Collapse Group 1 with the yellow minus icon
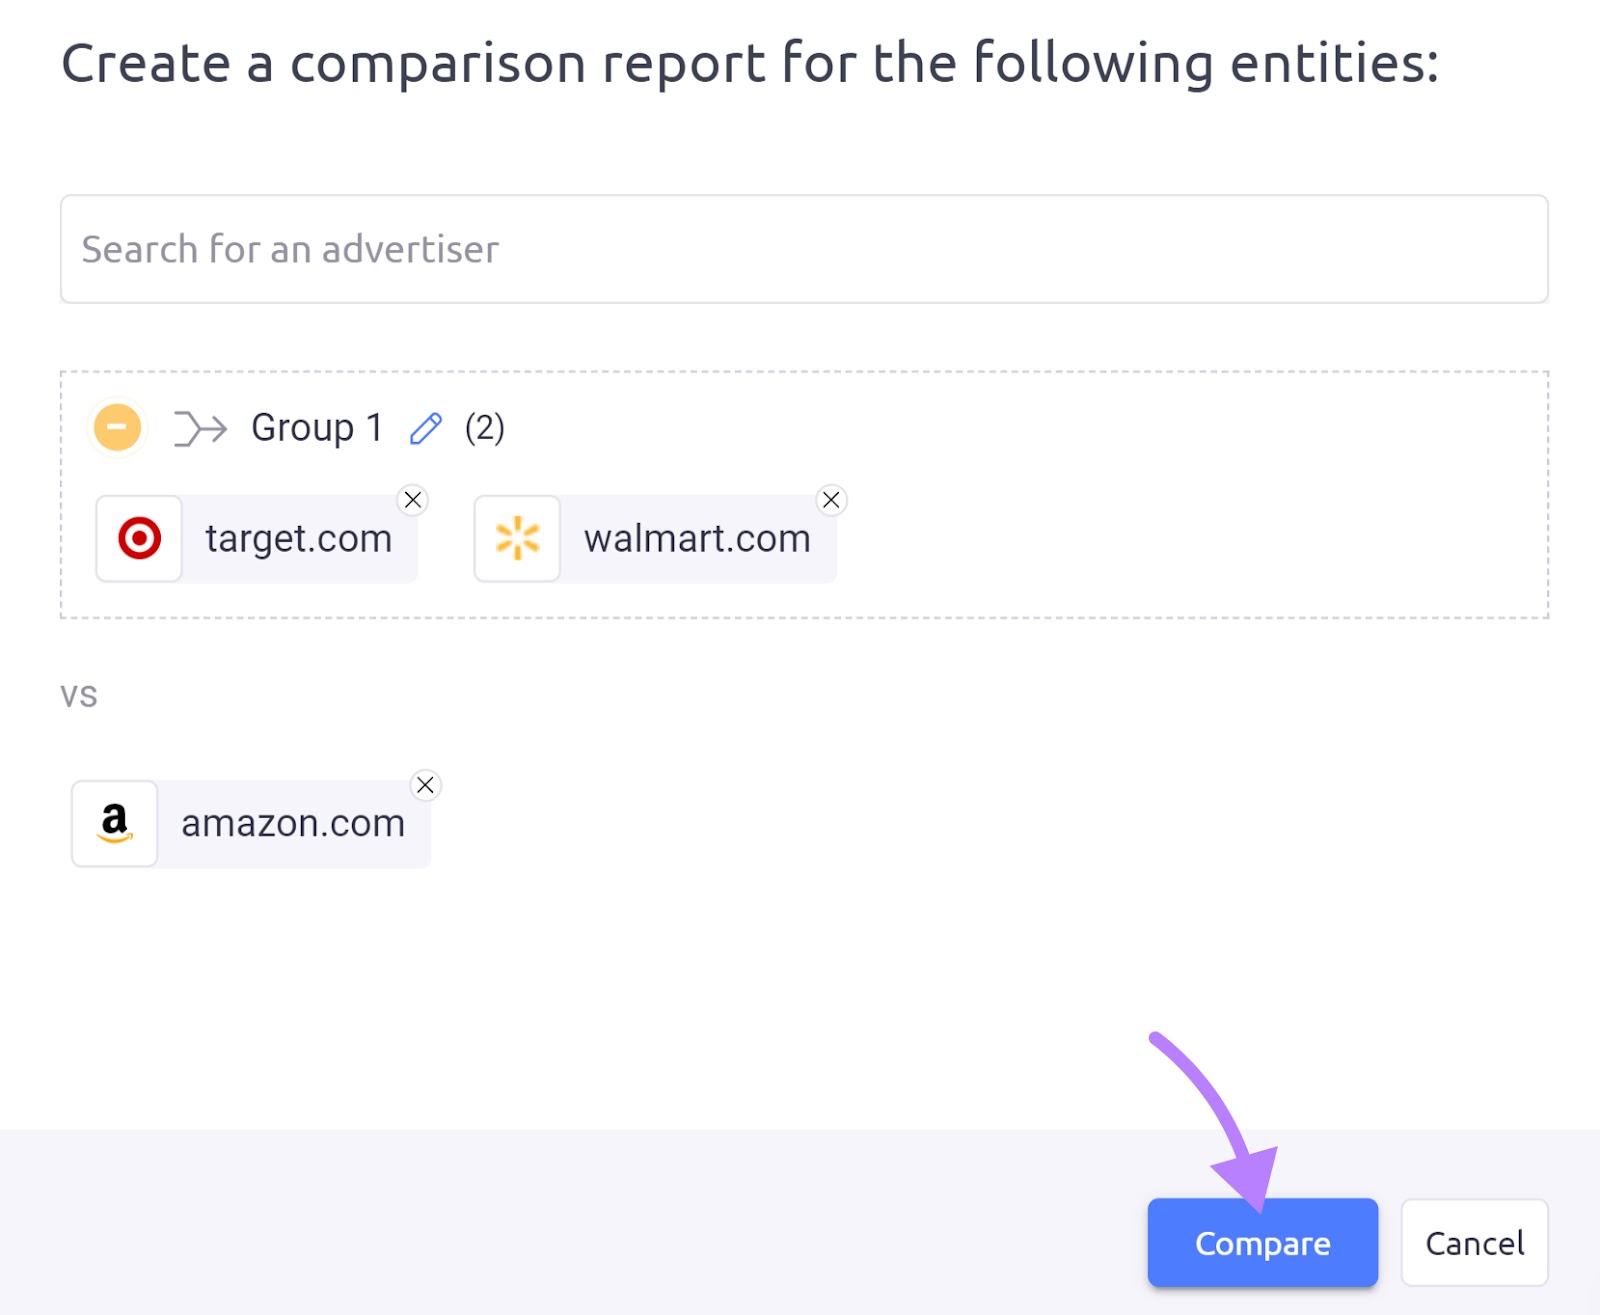The width and height of the screenshot is (1600, 1315). tap(117, 428)
